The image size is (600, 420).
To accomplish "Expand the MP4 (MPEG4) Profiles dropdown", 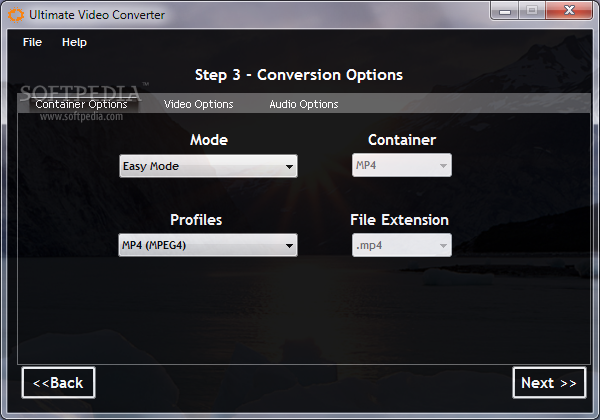I will (x=208, y=245).
